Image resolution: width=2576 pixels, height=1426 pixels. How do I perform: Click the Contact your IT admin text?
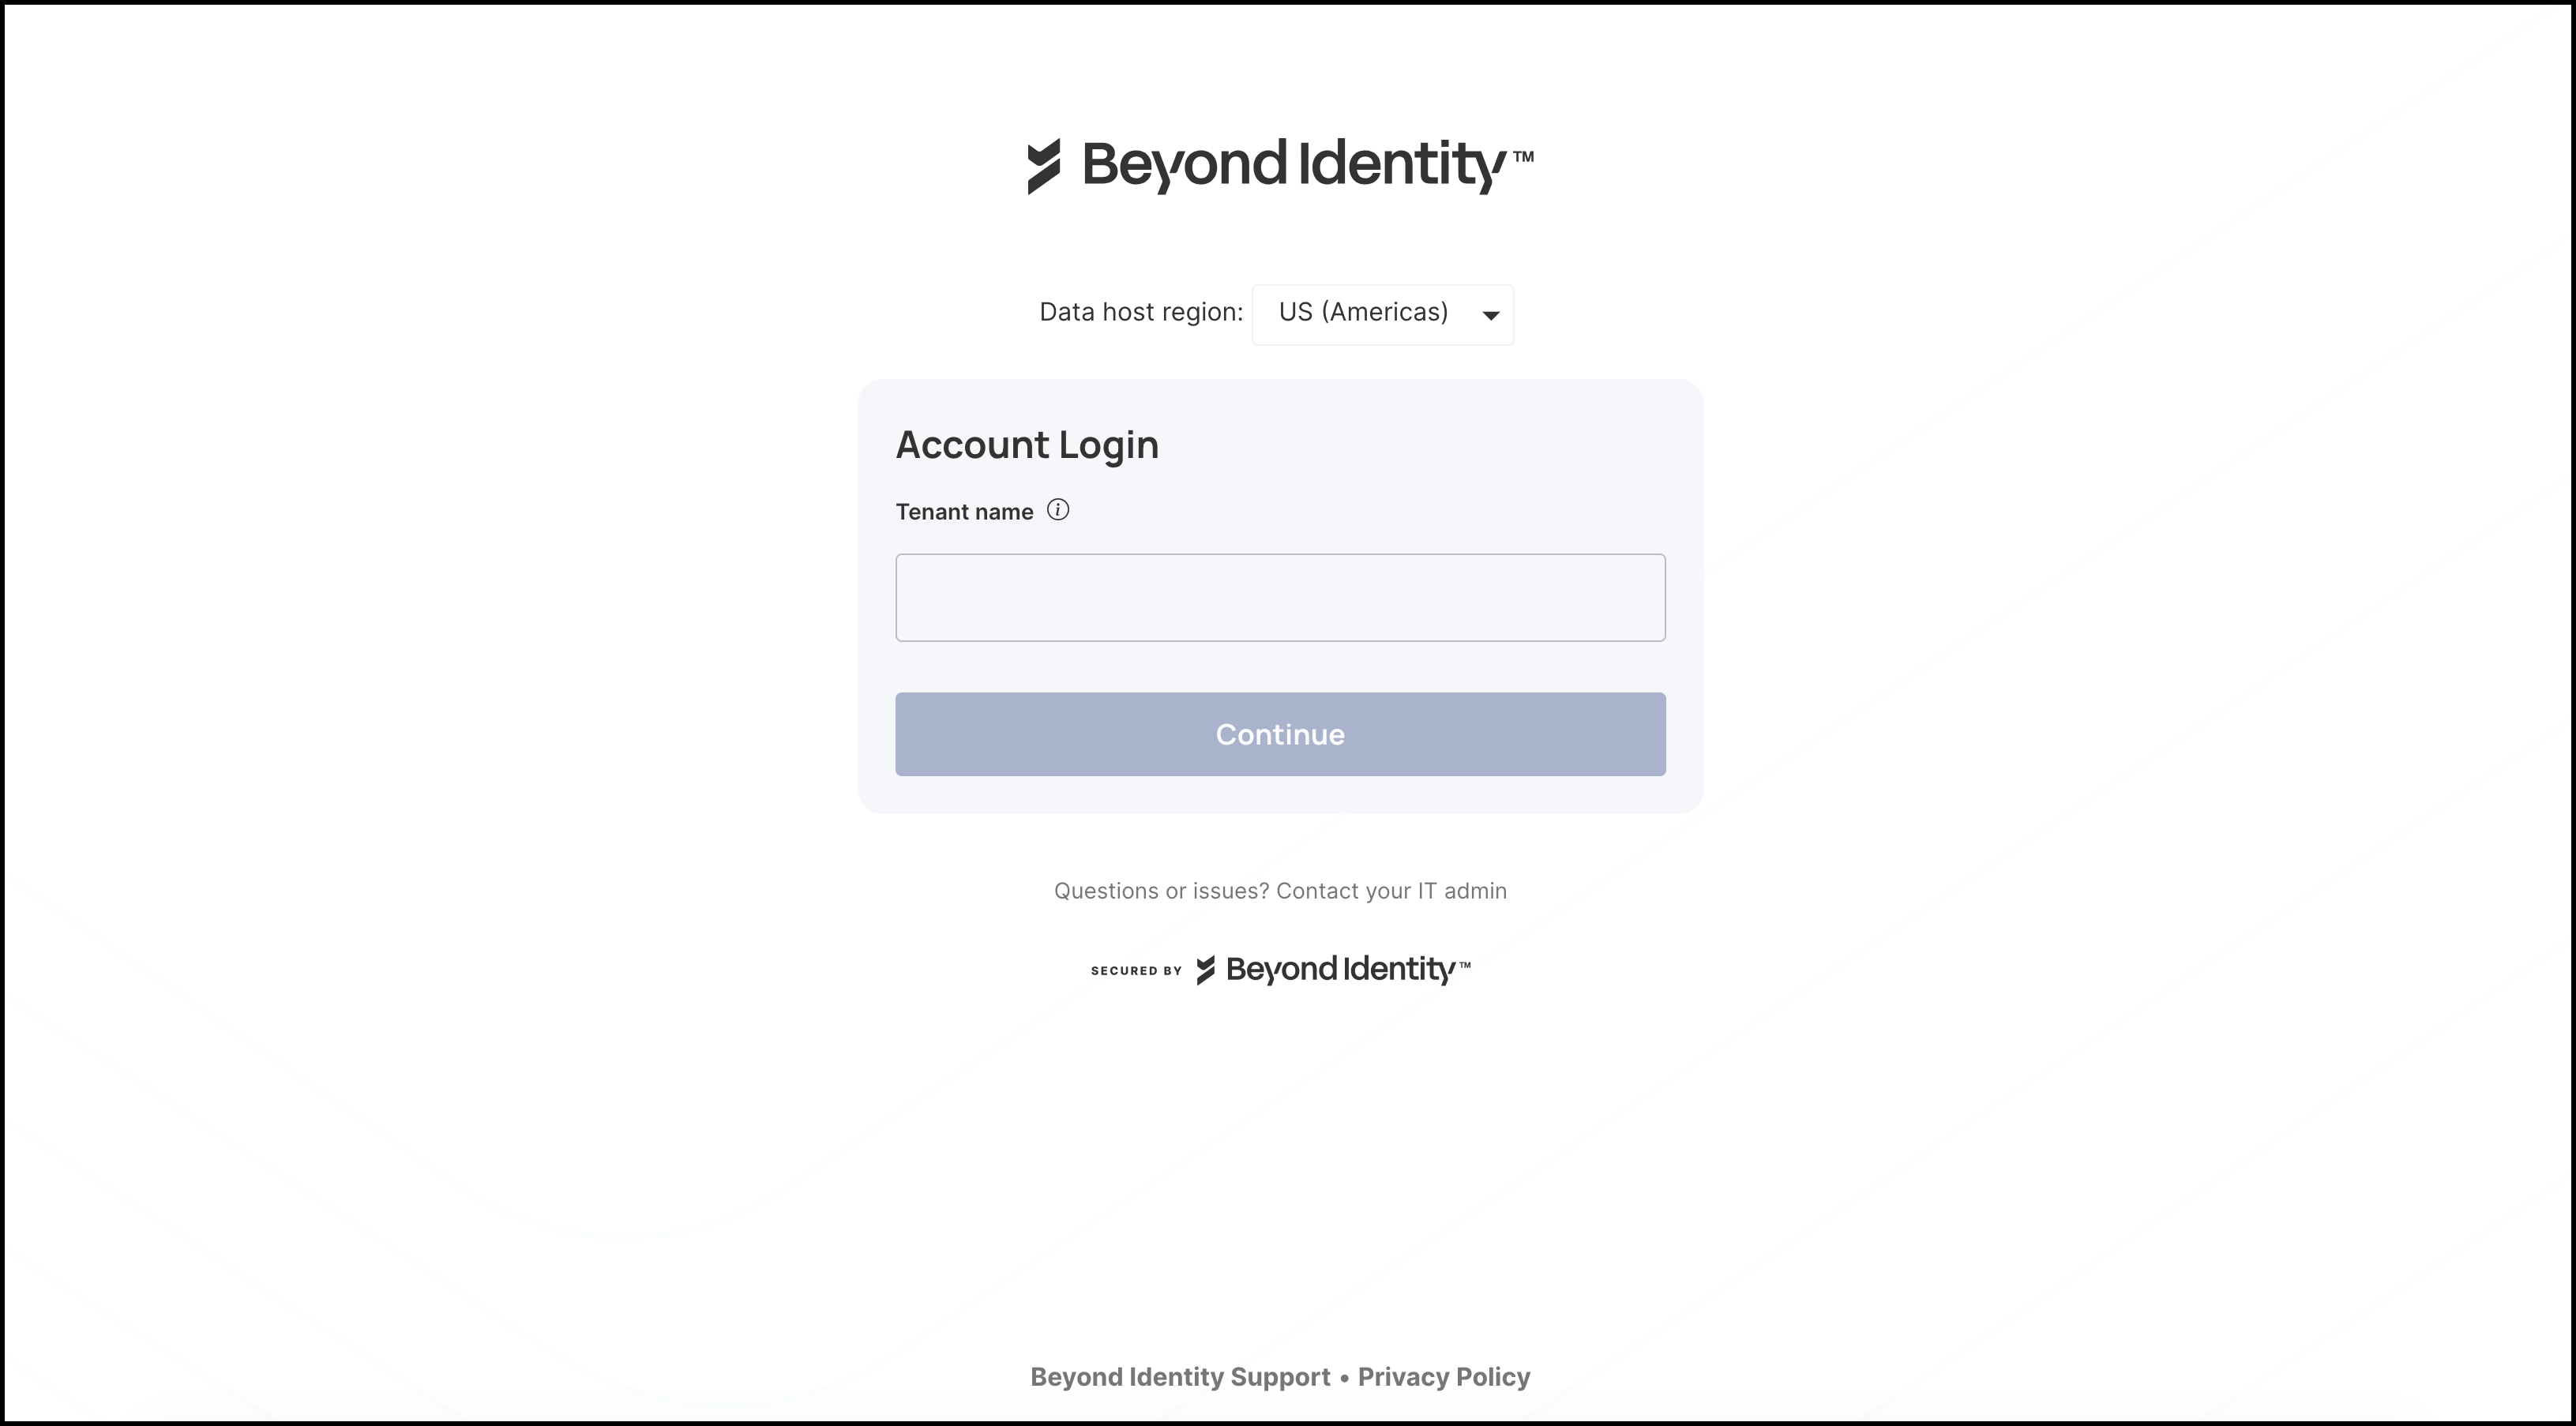pyautogui.click(x=1390, y=890)
